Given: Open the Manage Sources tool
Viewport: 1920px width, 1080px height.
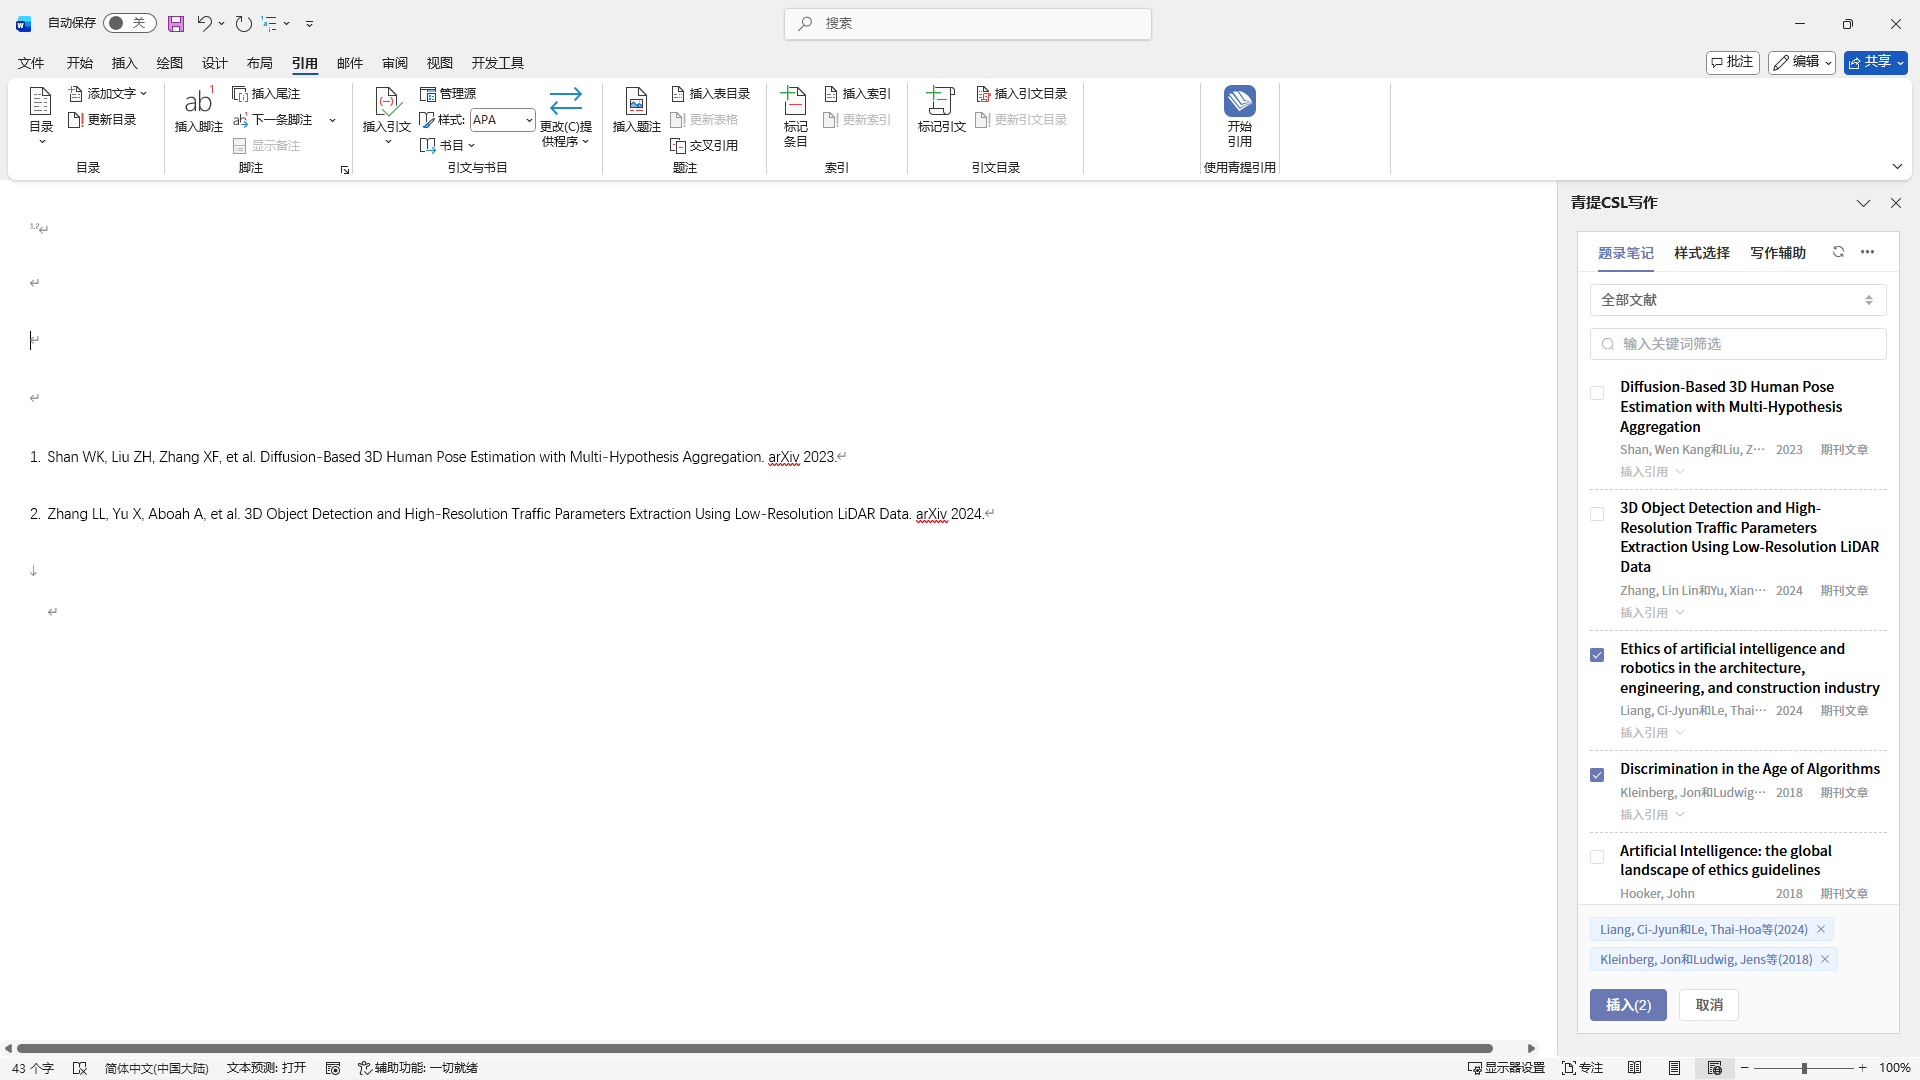Looking at the screenshot, I should click(x=448, y=93).
